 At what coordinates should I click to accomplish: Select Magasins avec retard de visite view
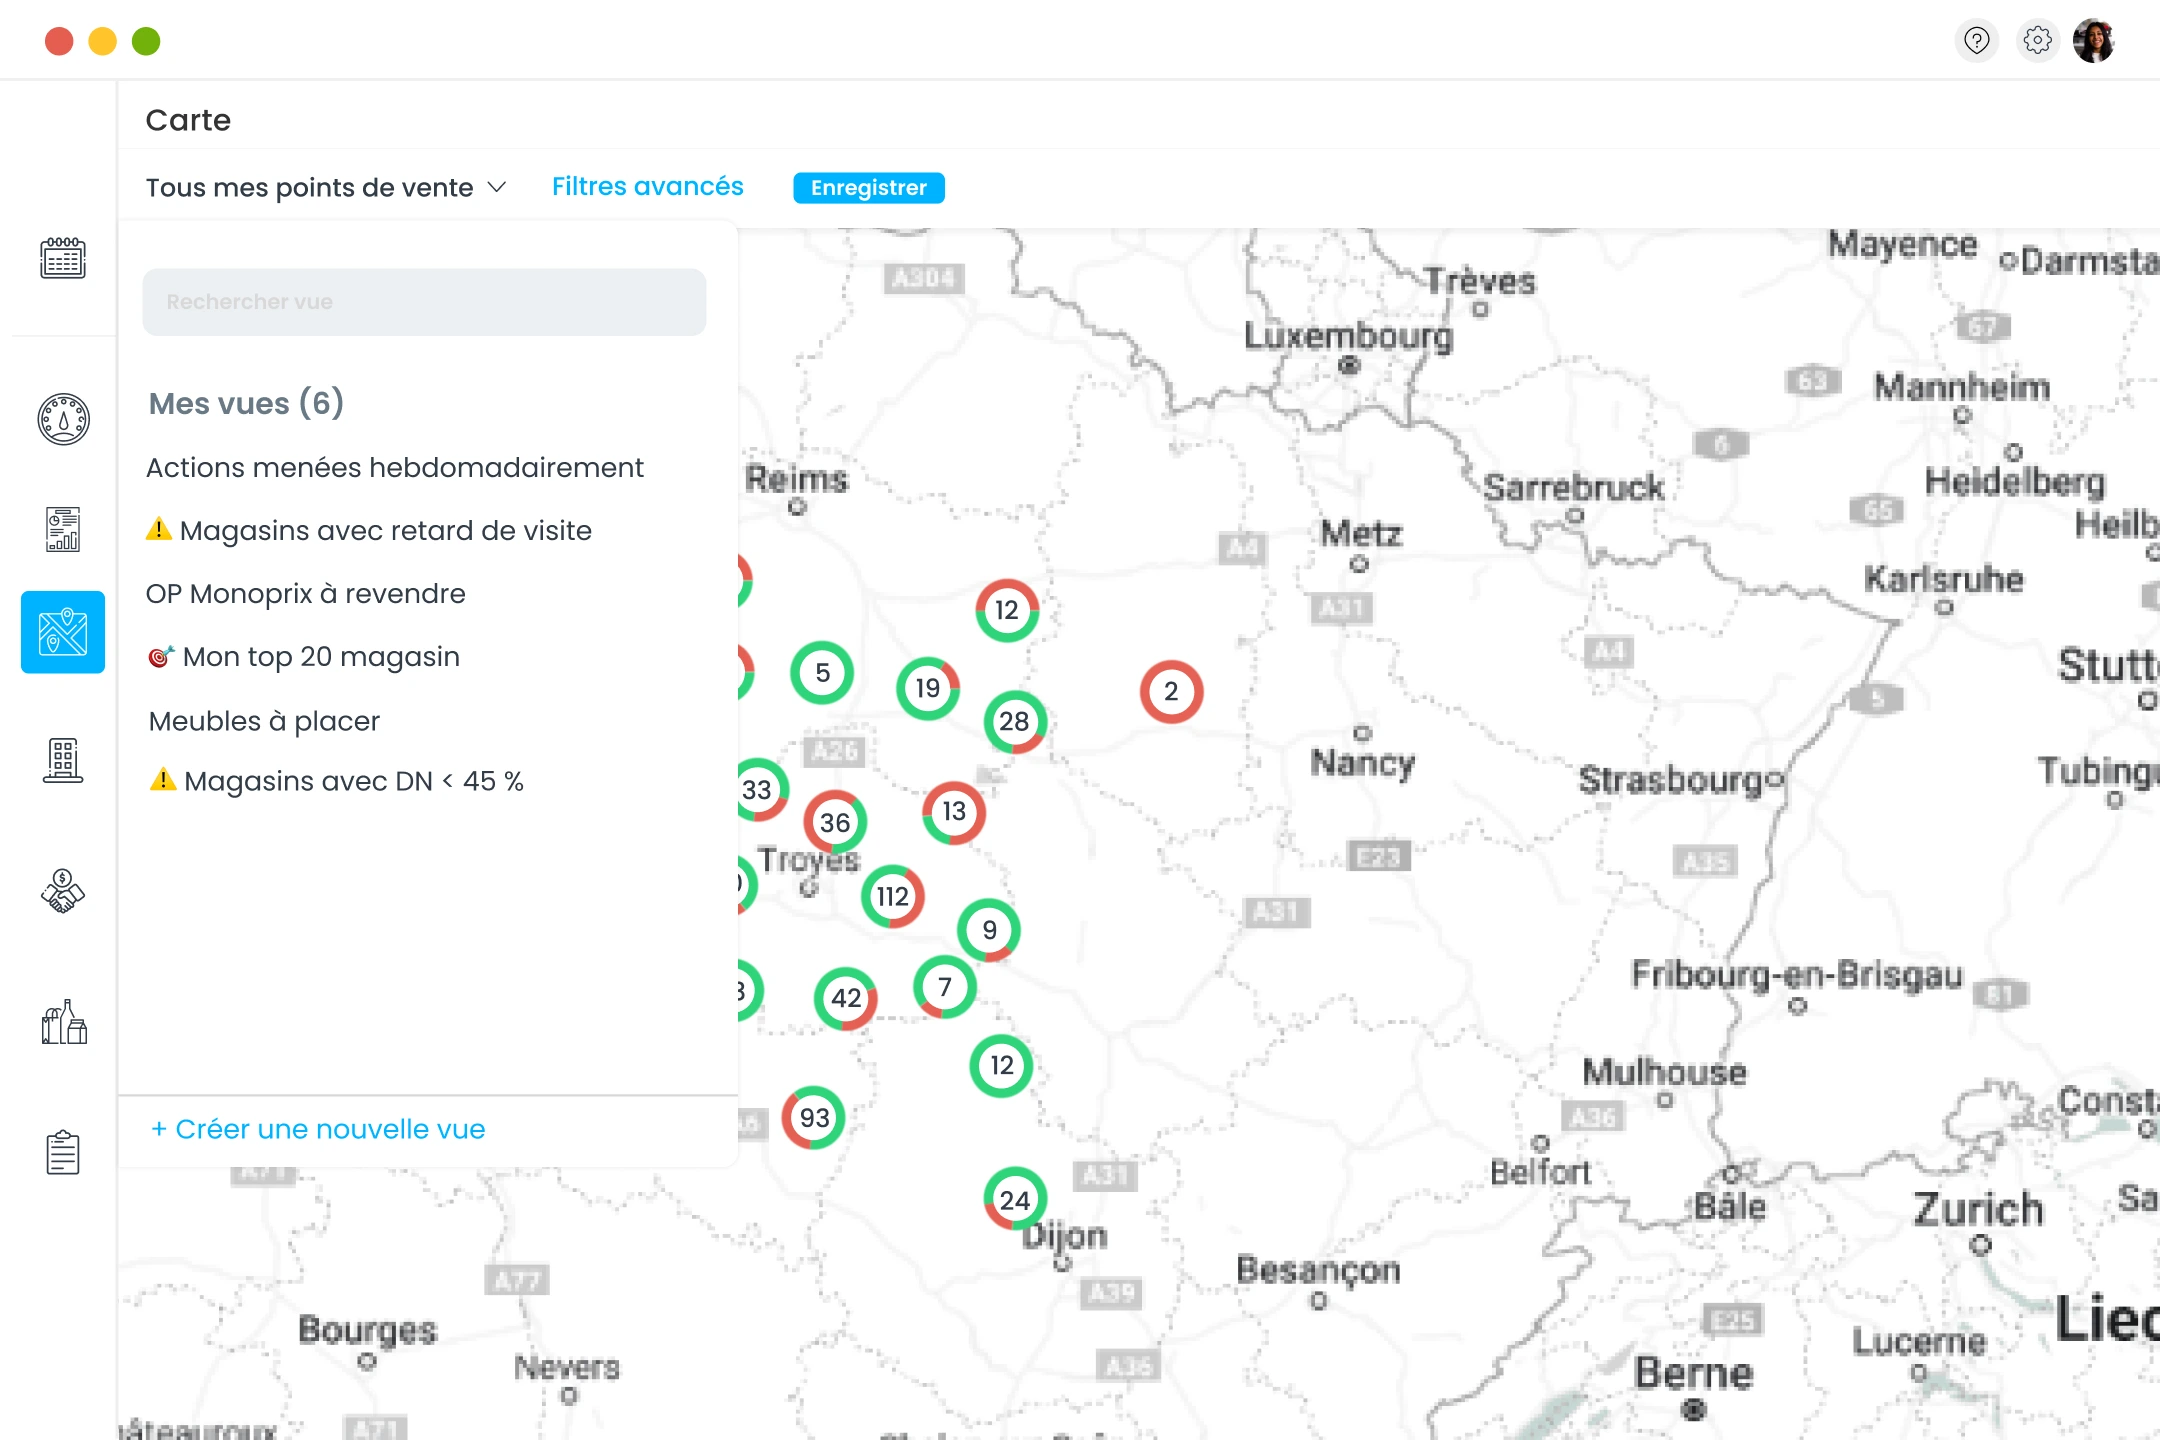click(385, 531)
